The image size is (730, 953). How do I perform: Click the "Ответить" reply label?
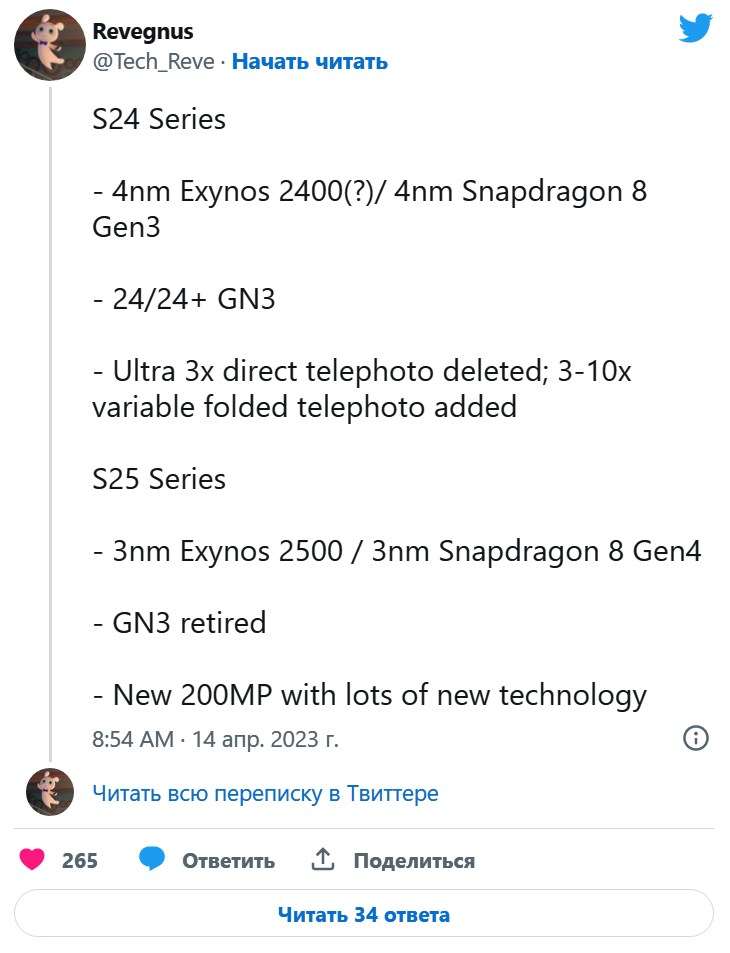[x=228, y=861]
